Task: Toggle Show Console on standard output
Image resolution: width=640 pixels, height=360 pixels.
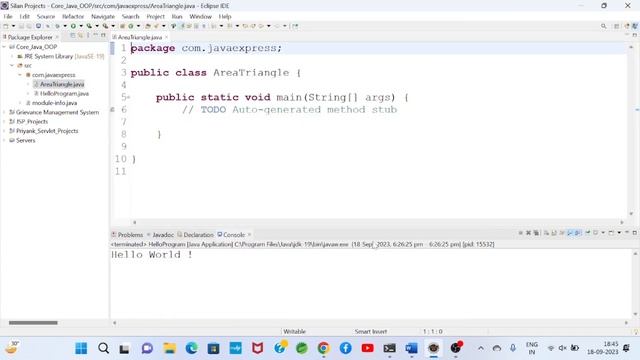Action: tap(570, 233)
